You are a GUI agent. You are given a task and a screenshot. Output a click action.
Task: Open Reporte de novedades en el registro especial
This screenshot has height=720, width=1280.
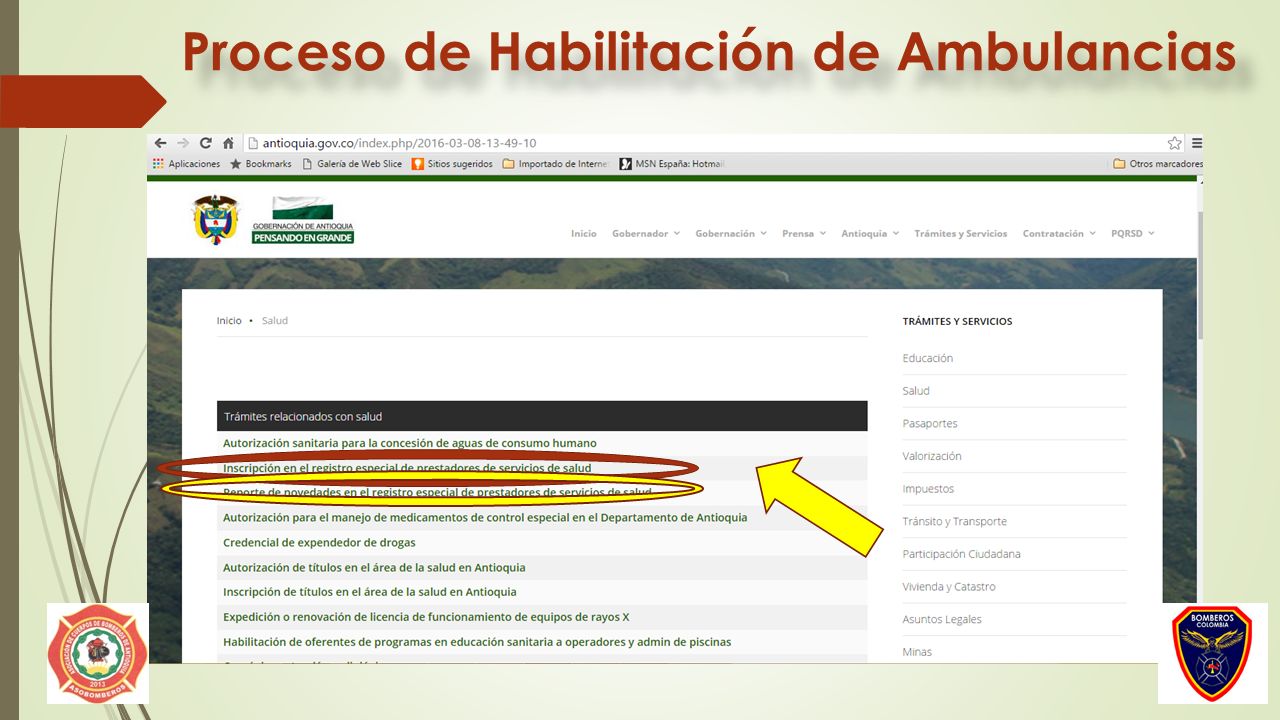(437, 492)
